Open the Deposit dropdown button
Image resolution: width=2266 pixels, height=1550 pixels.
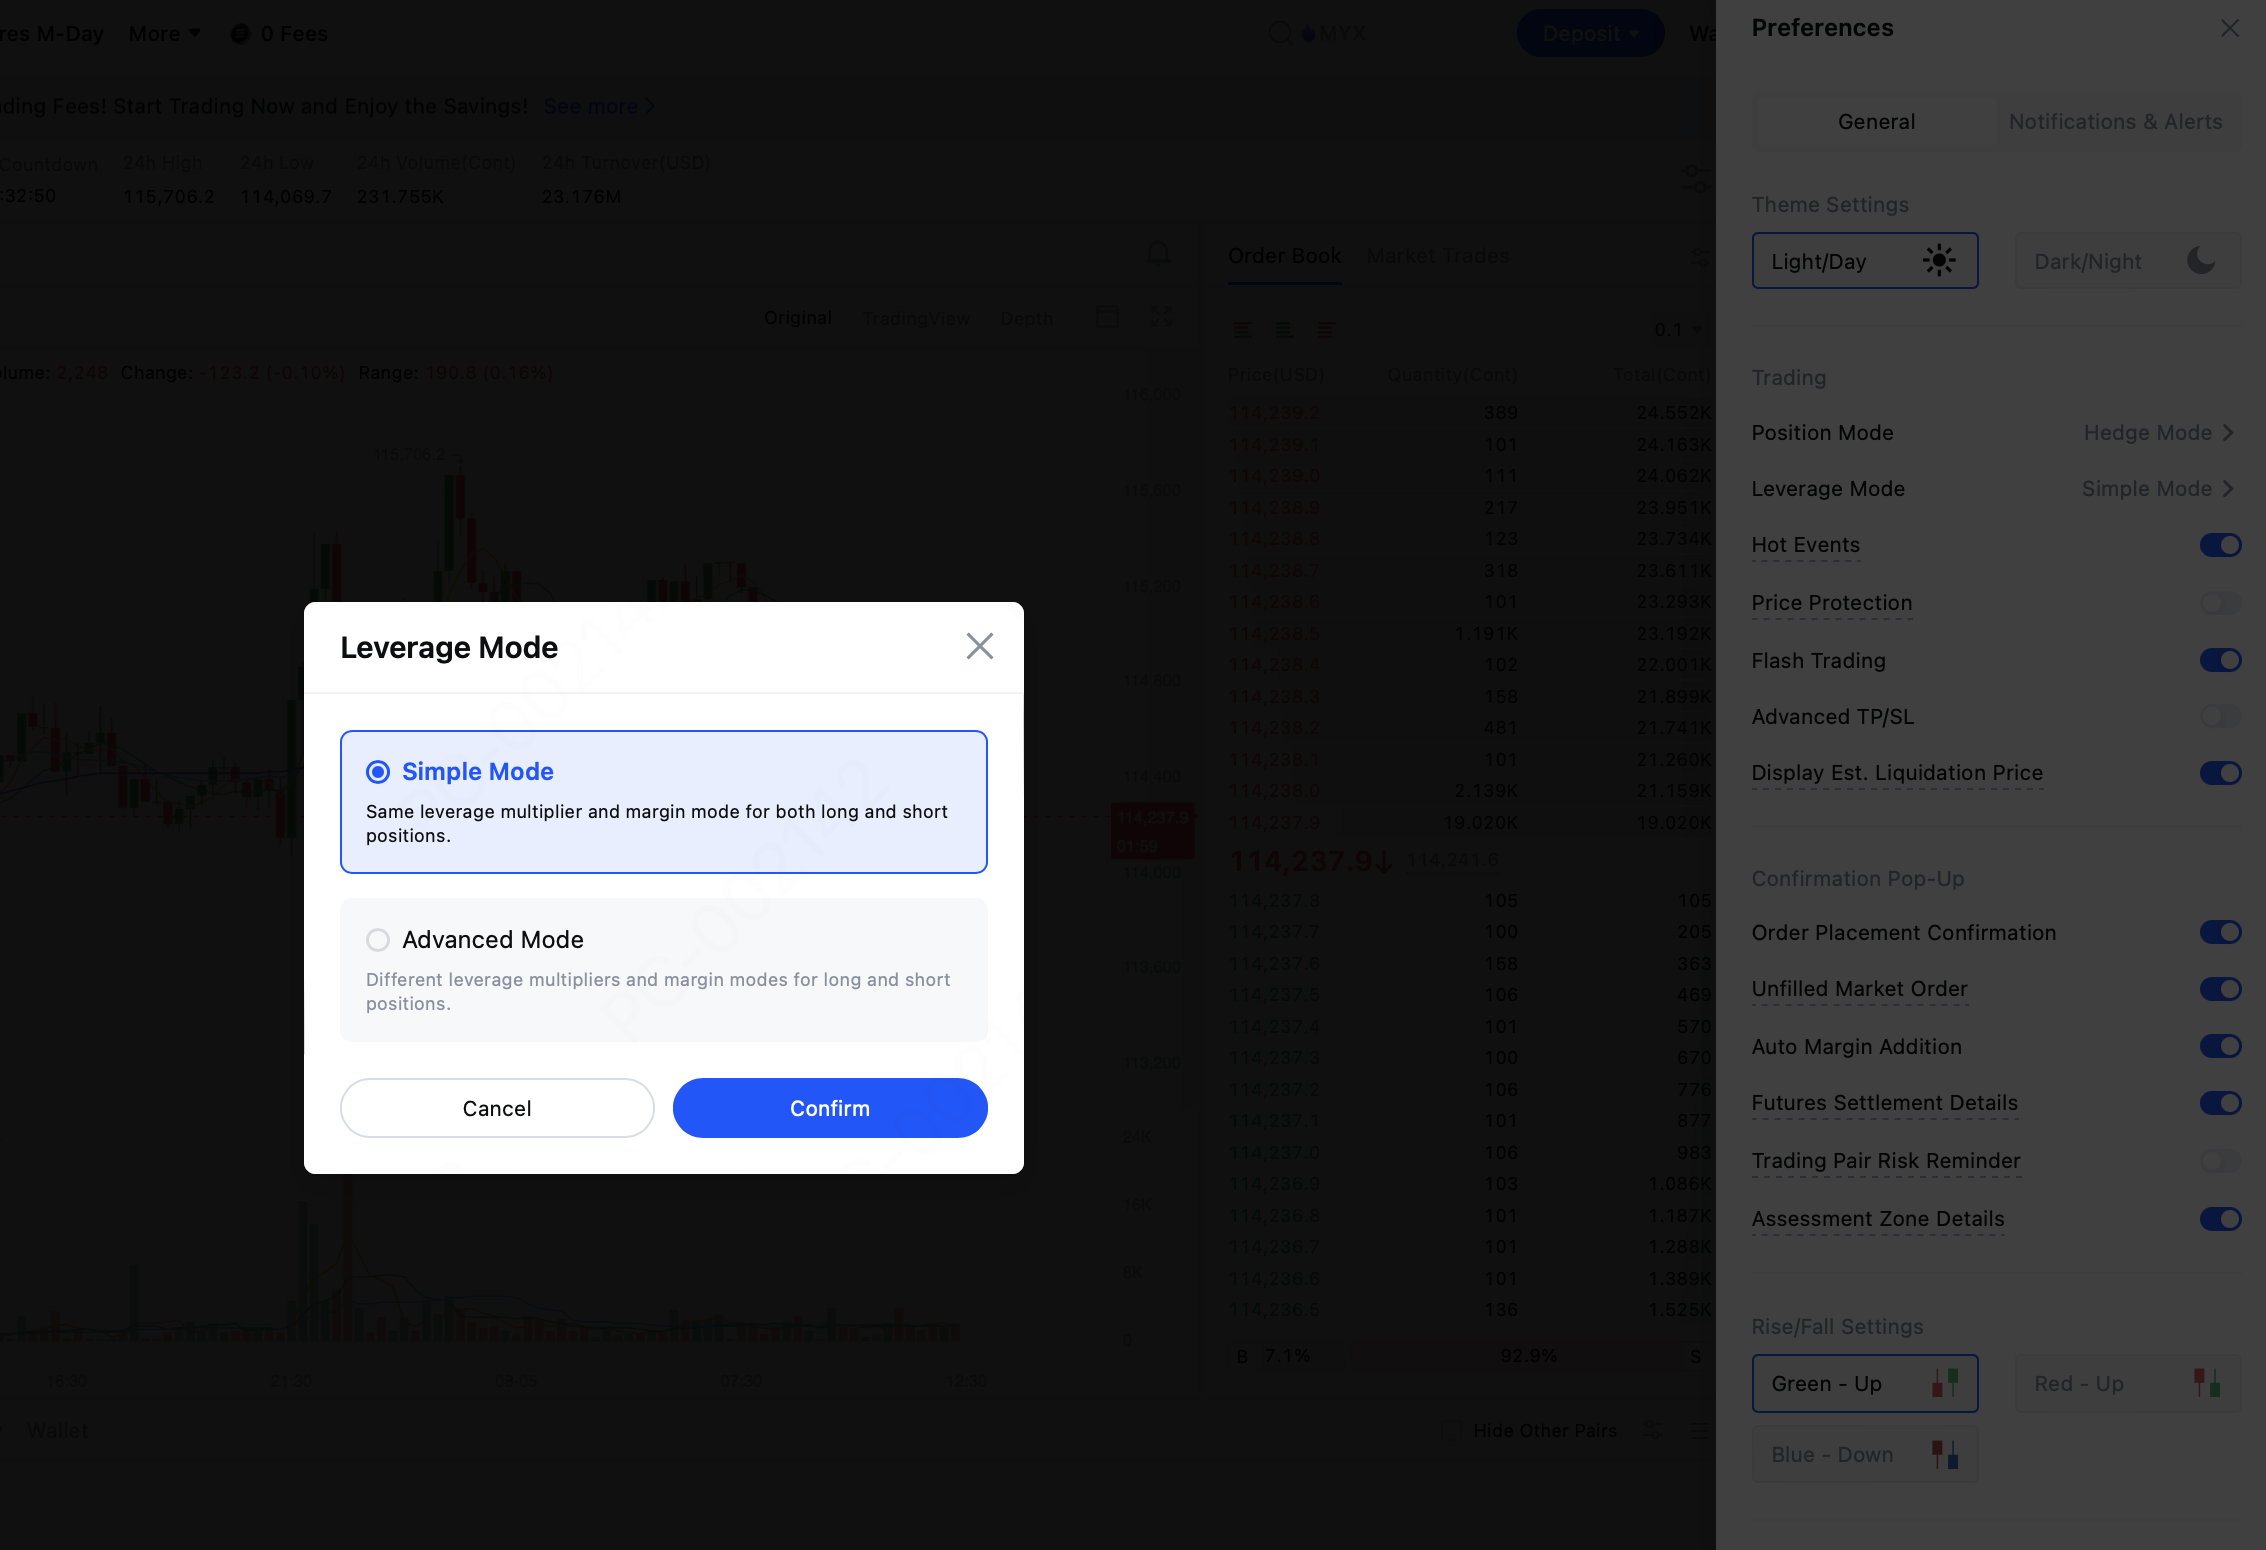1590,34
